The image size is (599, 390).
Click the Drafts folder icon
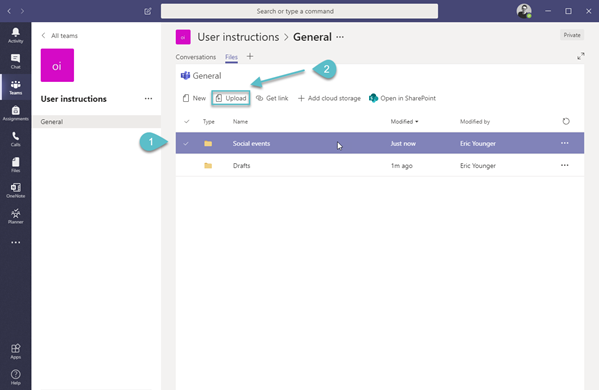(208, 165)
